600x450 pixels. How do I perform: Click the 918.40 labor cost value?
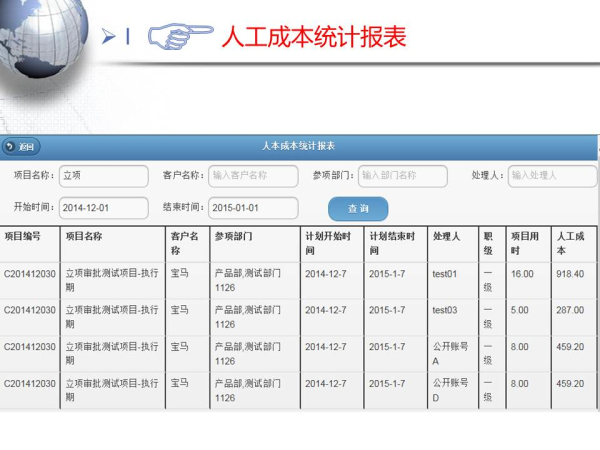coord(570,274)
